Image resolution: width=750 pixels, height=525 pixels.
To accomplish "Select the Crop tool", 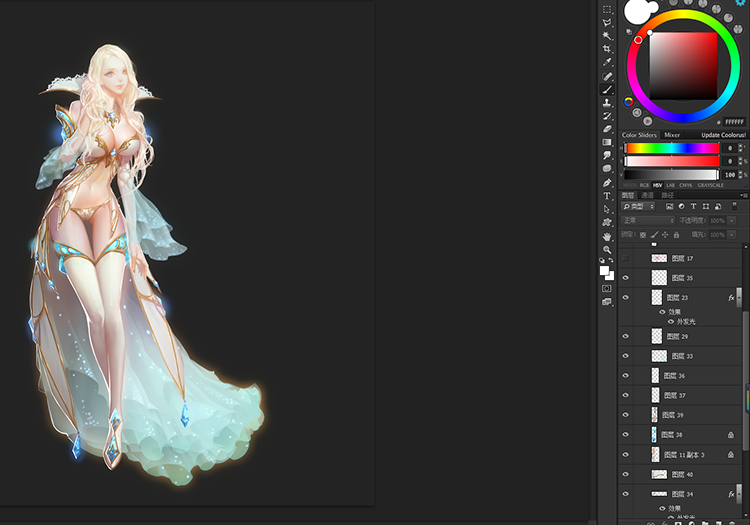I will pyautogui.click(x=607, y=49).
